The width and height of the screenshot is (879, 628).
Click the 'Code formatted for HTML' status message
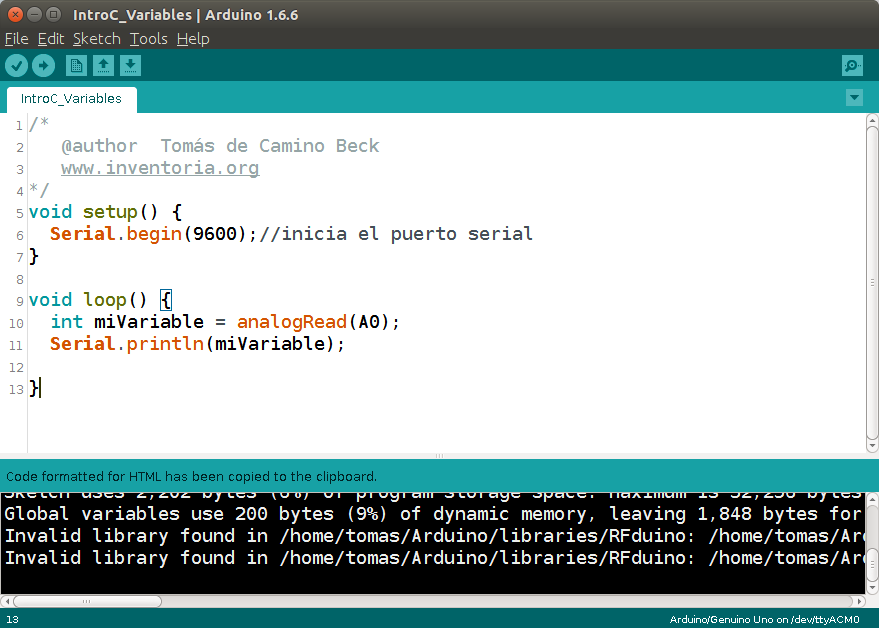click(191, 477)
